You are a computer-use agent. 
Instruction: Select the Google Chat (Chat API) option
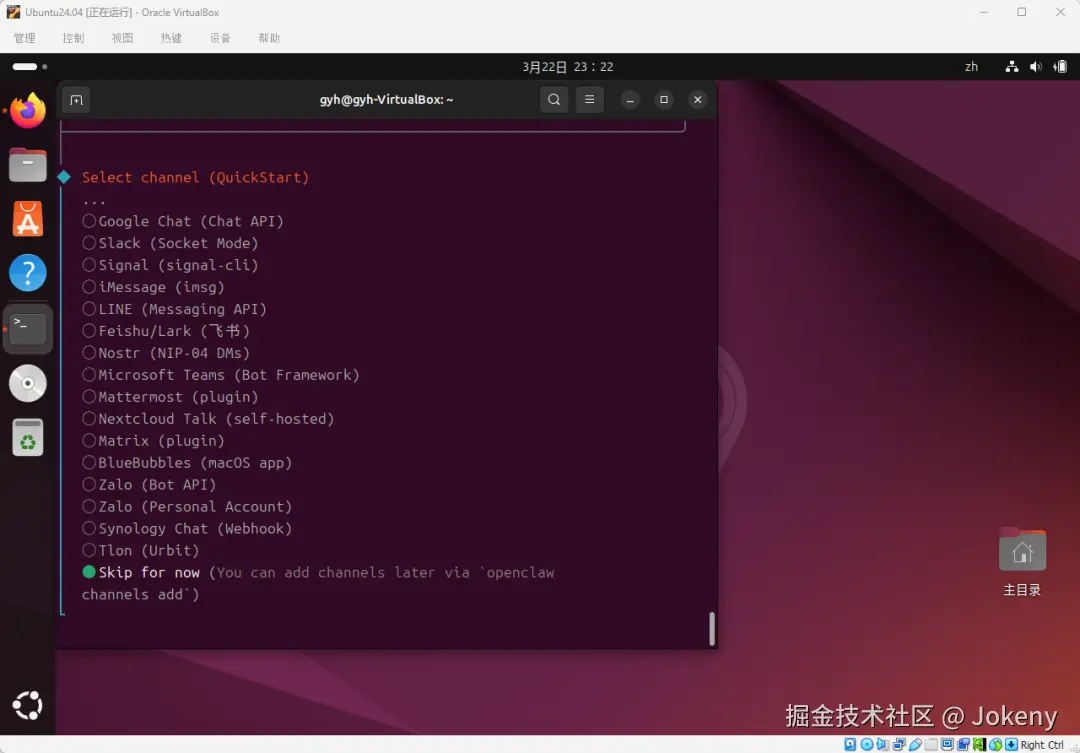[x=183, y=221]
